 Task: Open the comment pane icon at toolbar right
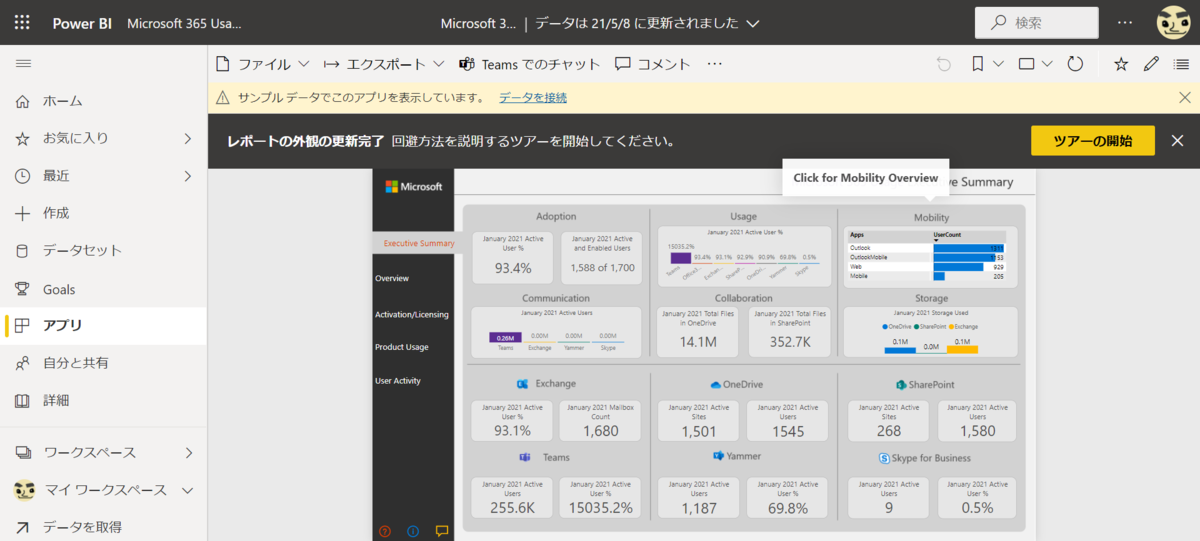coord(1182,64)
